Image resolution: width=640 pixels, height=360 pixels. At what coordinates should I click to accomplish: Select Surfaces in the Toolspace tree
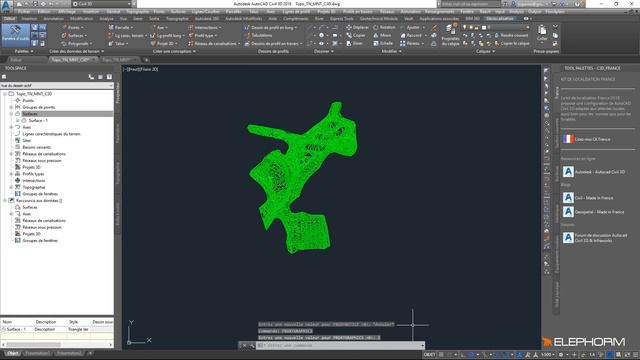(30, 114)
